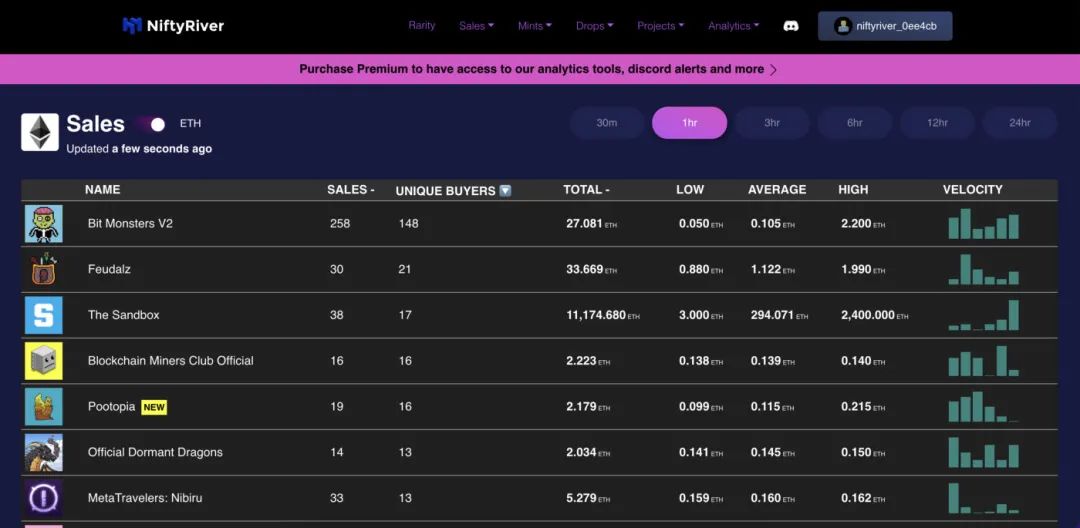Toggle the ETH currency switch

pos(150,124)
